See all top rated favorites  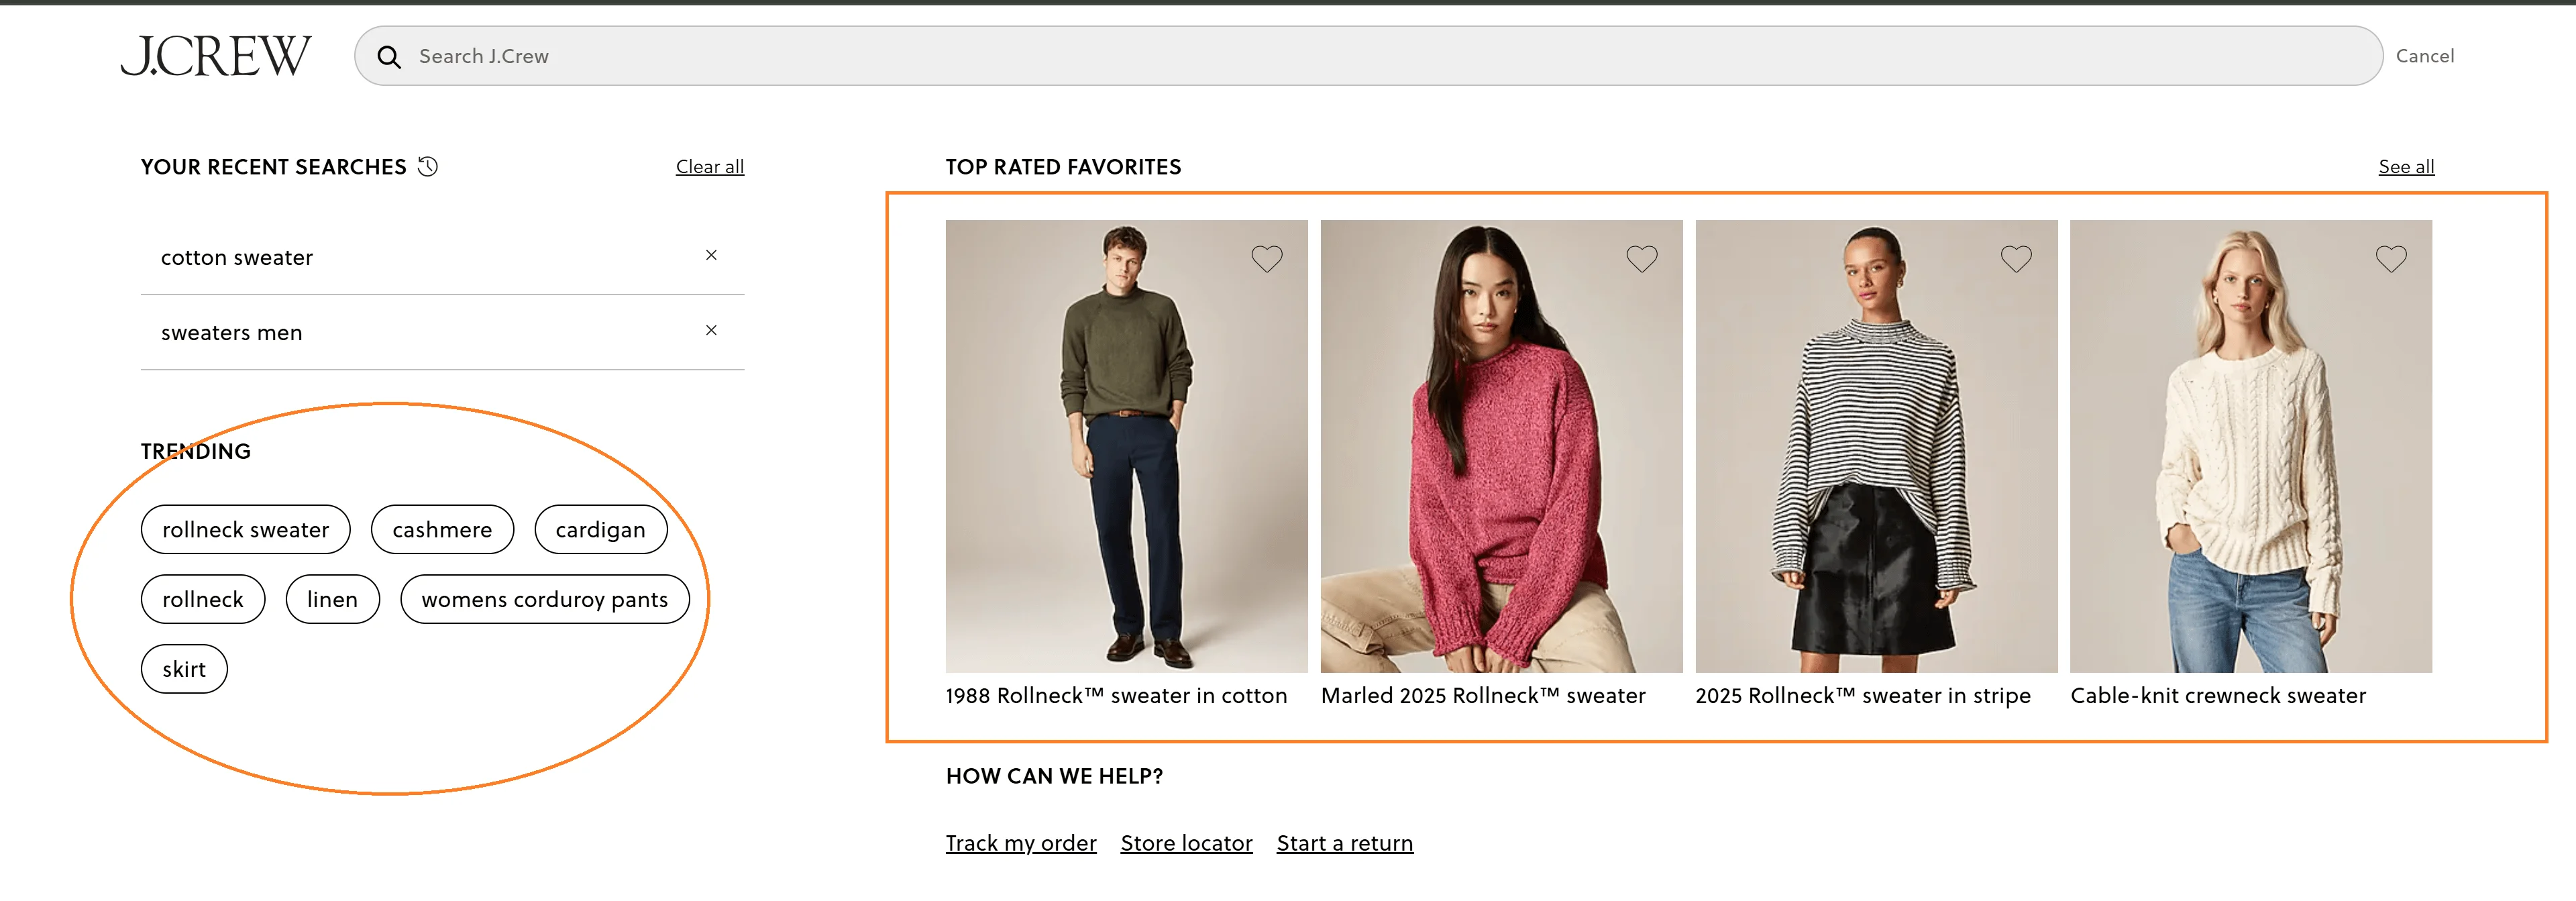tap(2406, 166)
